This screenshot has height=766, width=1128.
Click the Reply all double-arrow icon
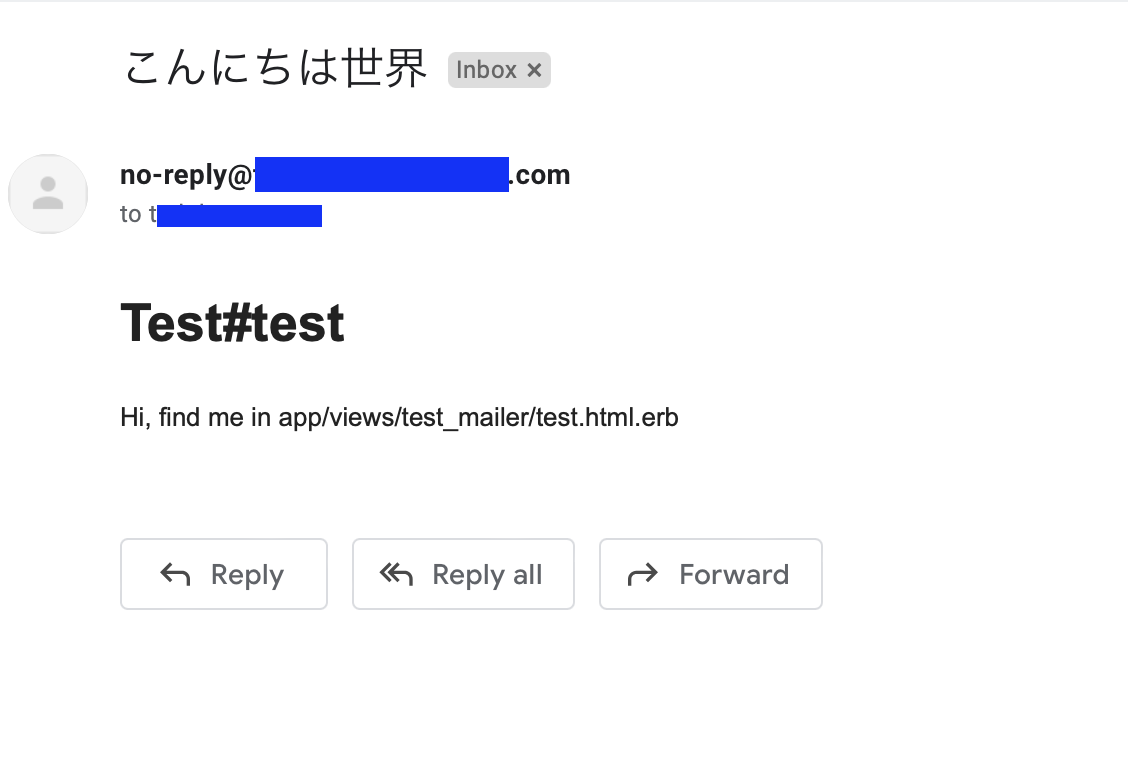click(396, 574)
